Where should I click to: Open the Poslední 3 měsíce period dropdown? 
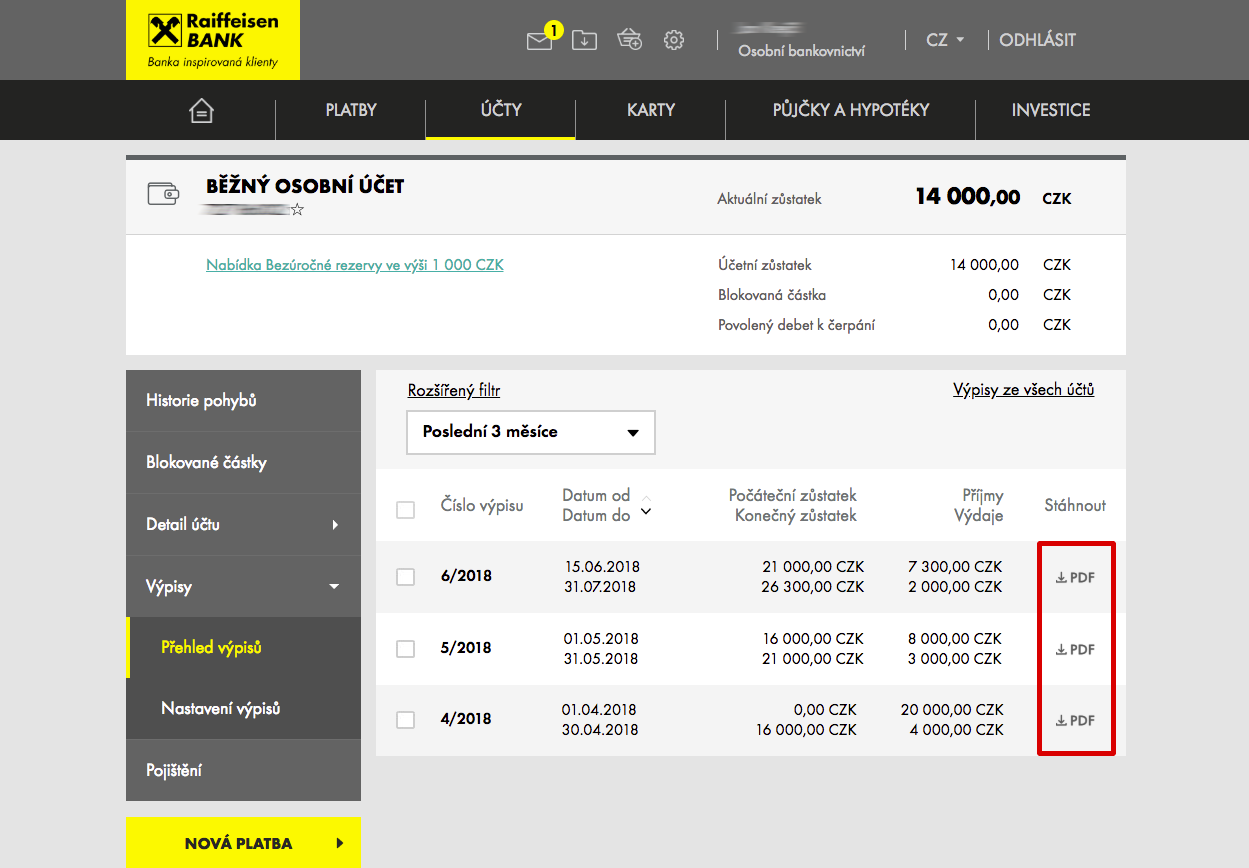(531, 432)
